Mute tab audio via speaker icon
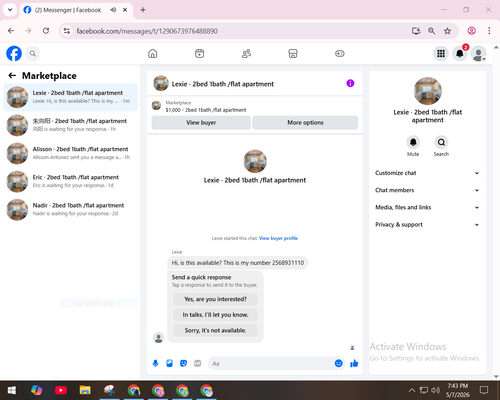500x400 pixels. pyautogui.click(x=113, y=10)
